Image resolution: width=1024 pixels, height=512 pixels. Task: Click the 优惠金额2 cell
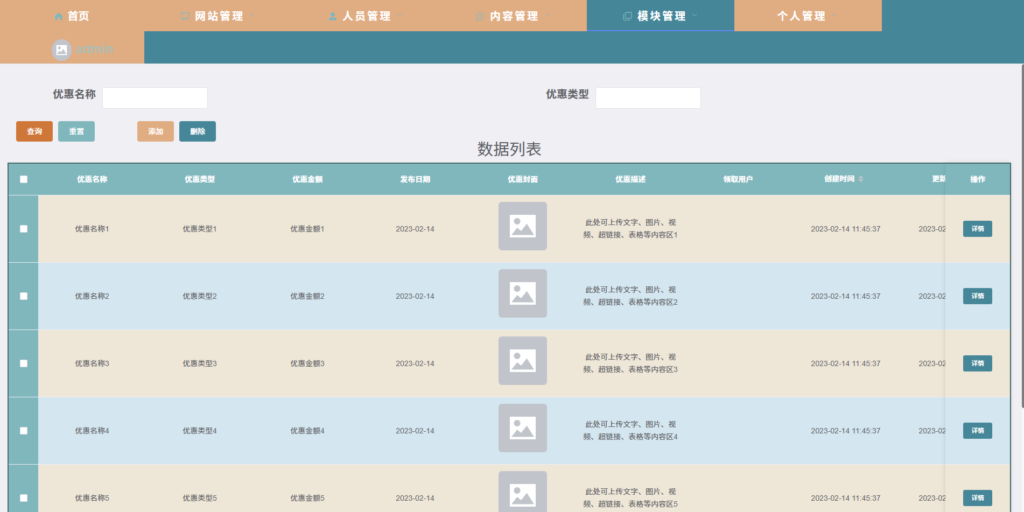tap(307, 296)
